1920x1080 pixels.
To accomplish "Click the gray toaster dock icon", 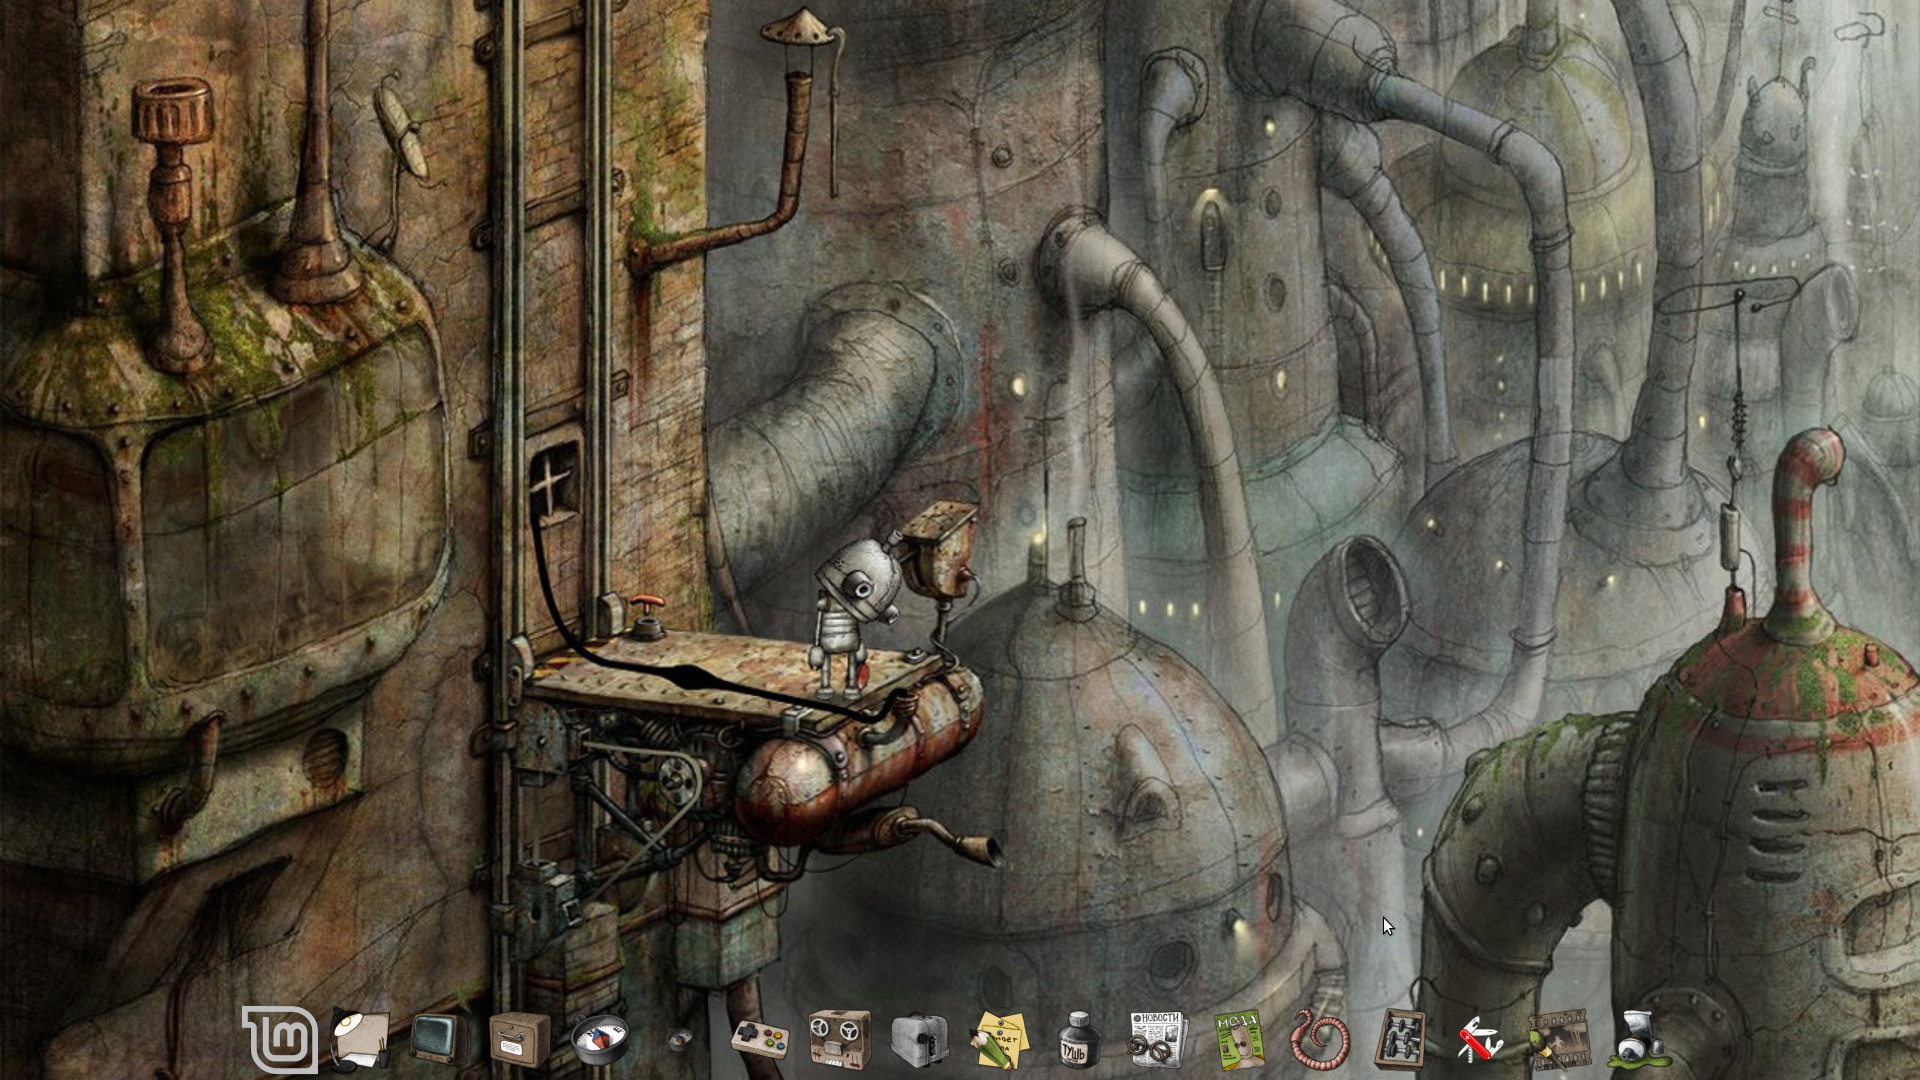I will click(919, 1040).
